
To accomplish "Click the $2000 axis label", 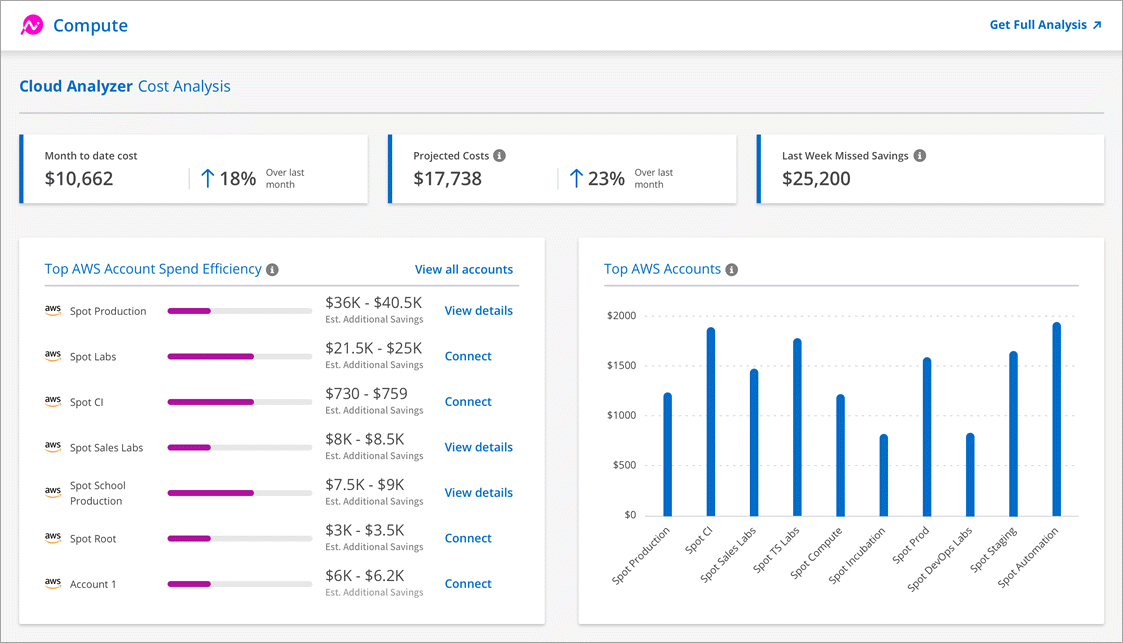I will (622, 316).
